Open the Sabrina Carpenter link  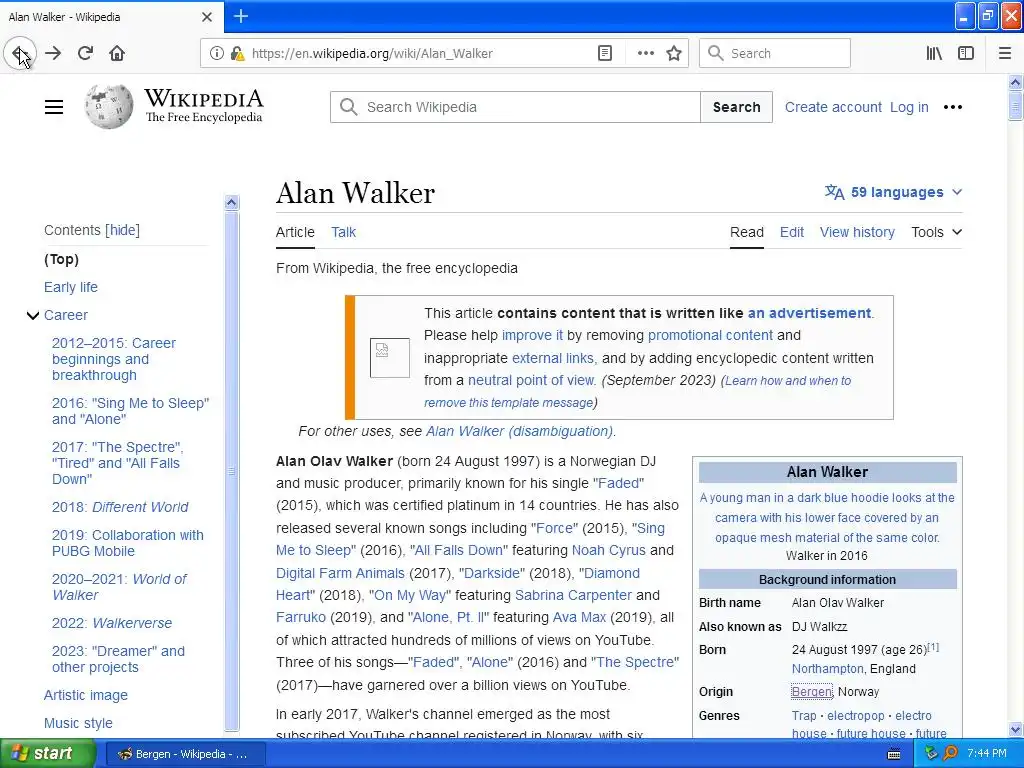click(x=573, y=596)
